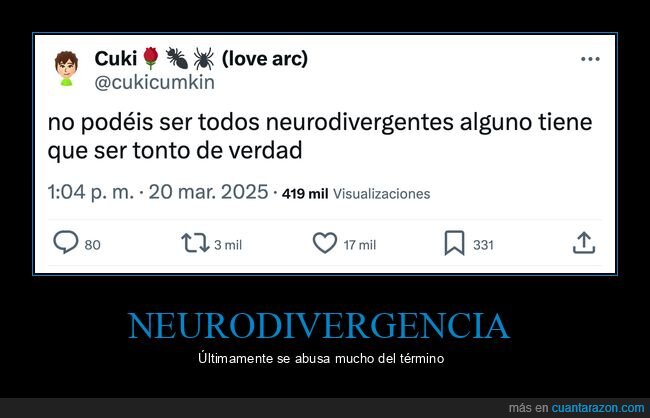Image resolution: width=650 pixels, height=418 pixels.
Task: Click the Mii avatar profile picture
Action: 66,68
